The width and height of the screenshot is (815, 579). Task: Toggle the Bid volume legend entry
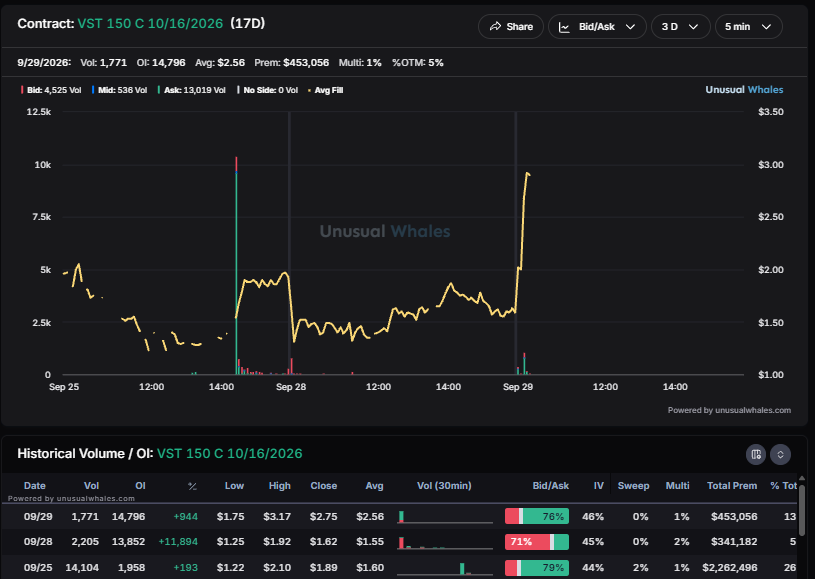point(51,90)
